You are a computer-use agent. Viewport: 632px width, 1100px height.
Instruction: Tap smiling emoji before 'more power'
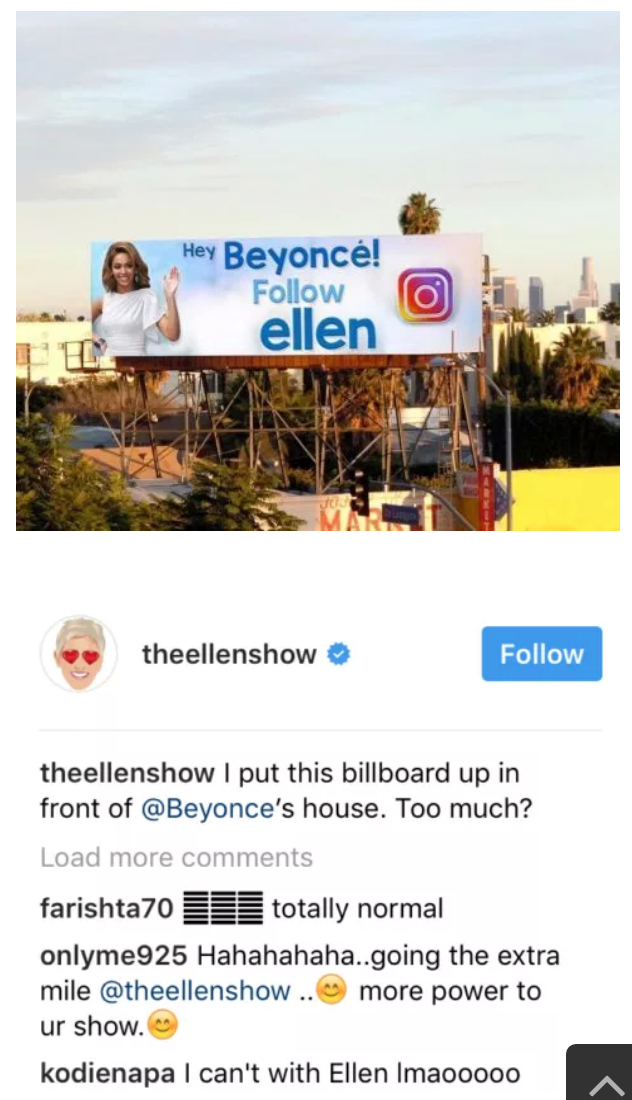(332, 991)
